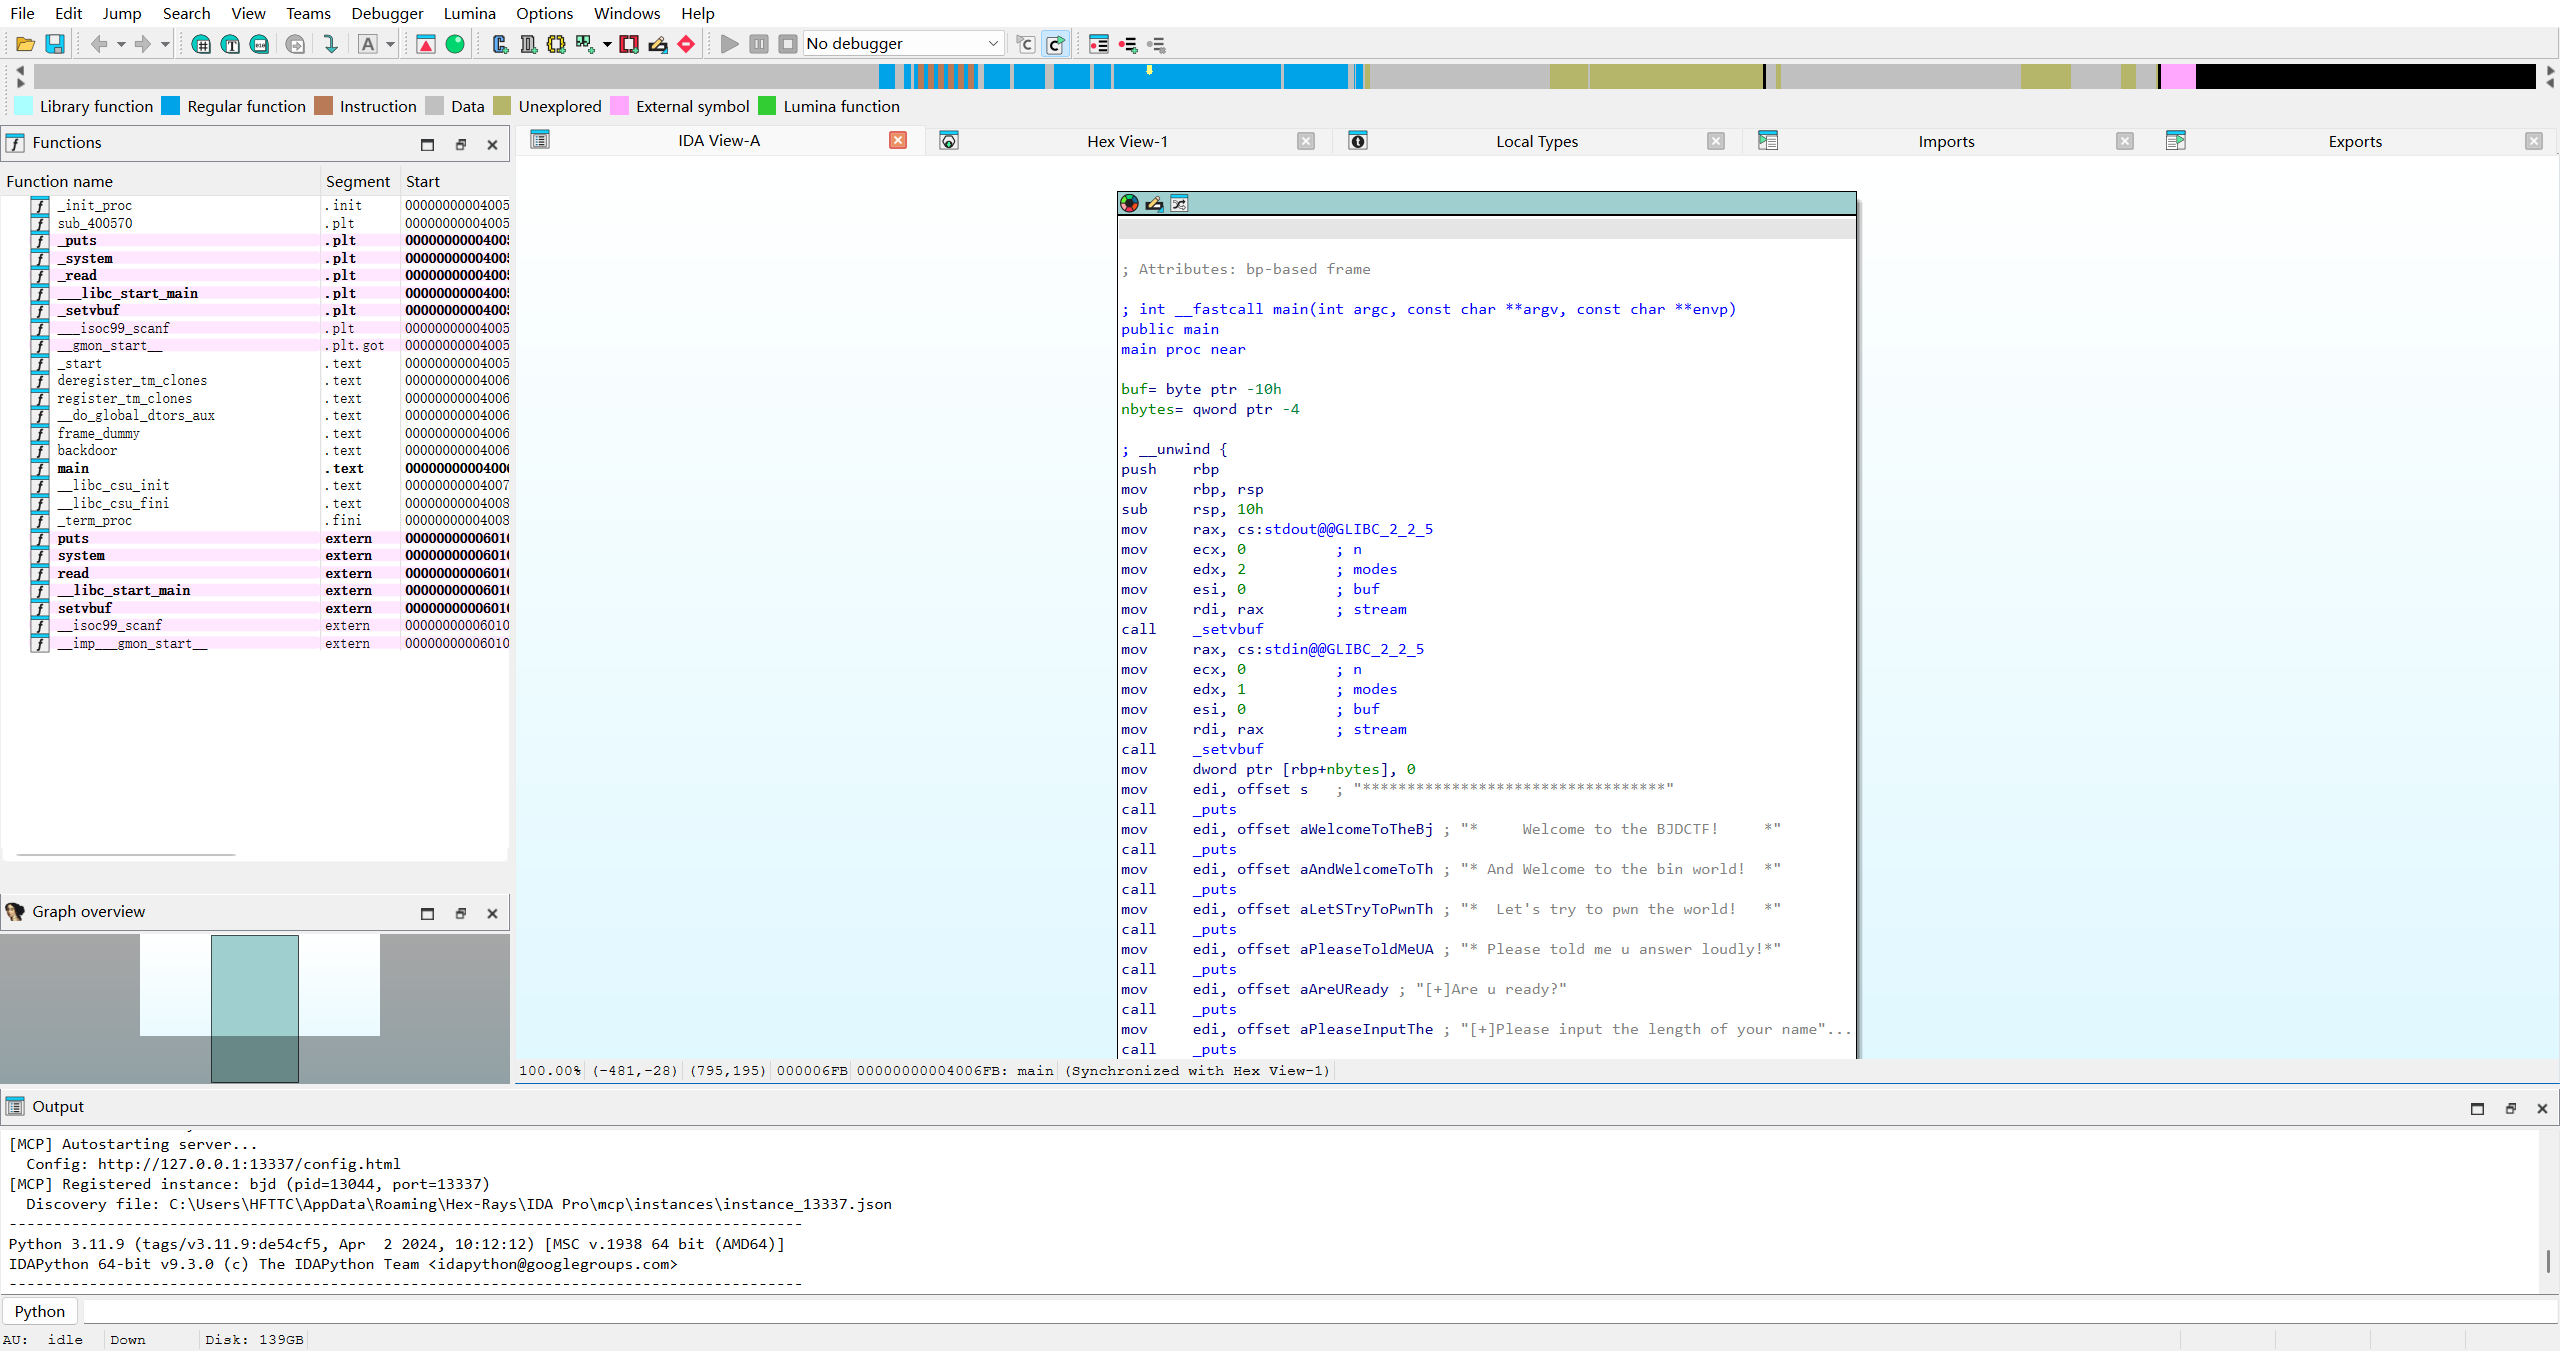This screenshot has width=2560, height=1351.
Task: Select the __libc_csu_init function row
Action: 255,485
